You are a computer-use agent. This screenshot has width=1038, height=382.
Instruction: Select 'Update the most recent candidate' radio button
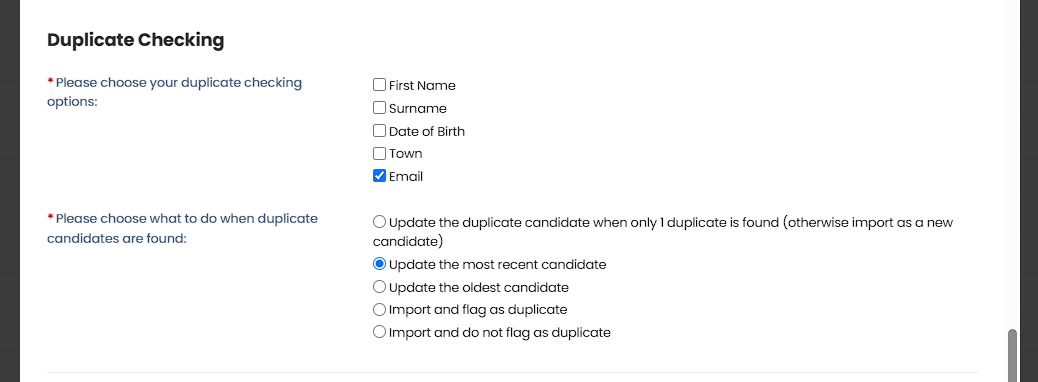[x=379, y=264]
